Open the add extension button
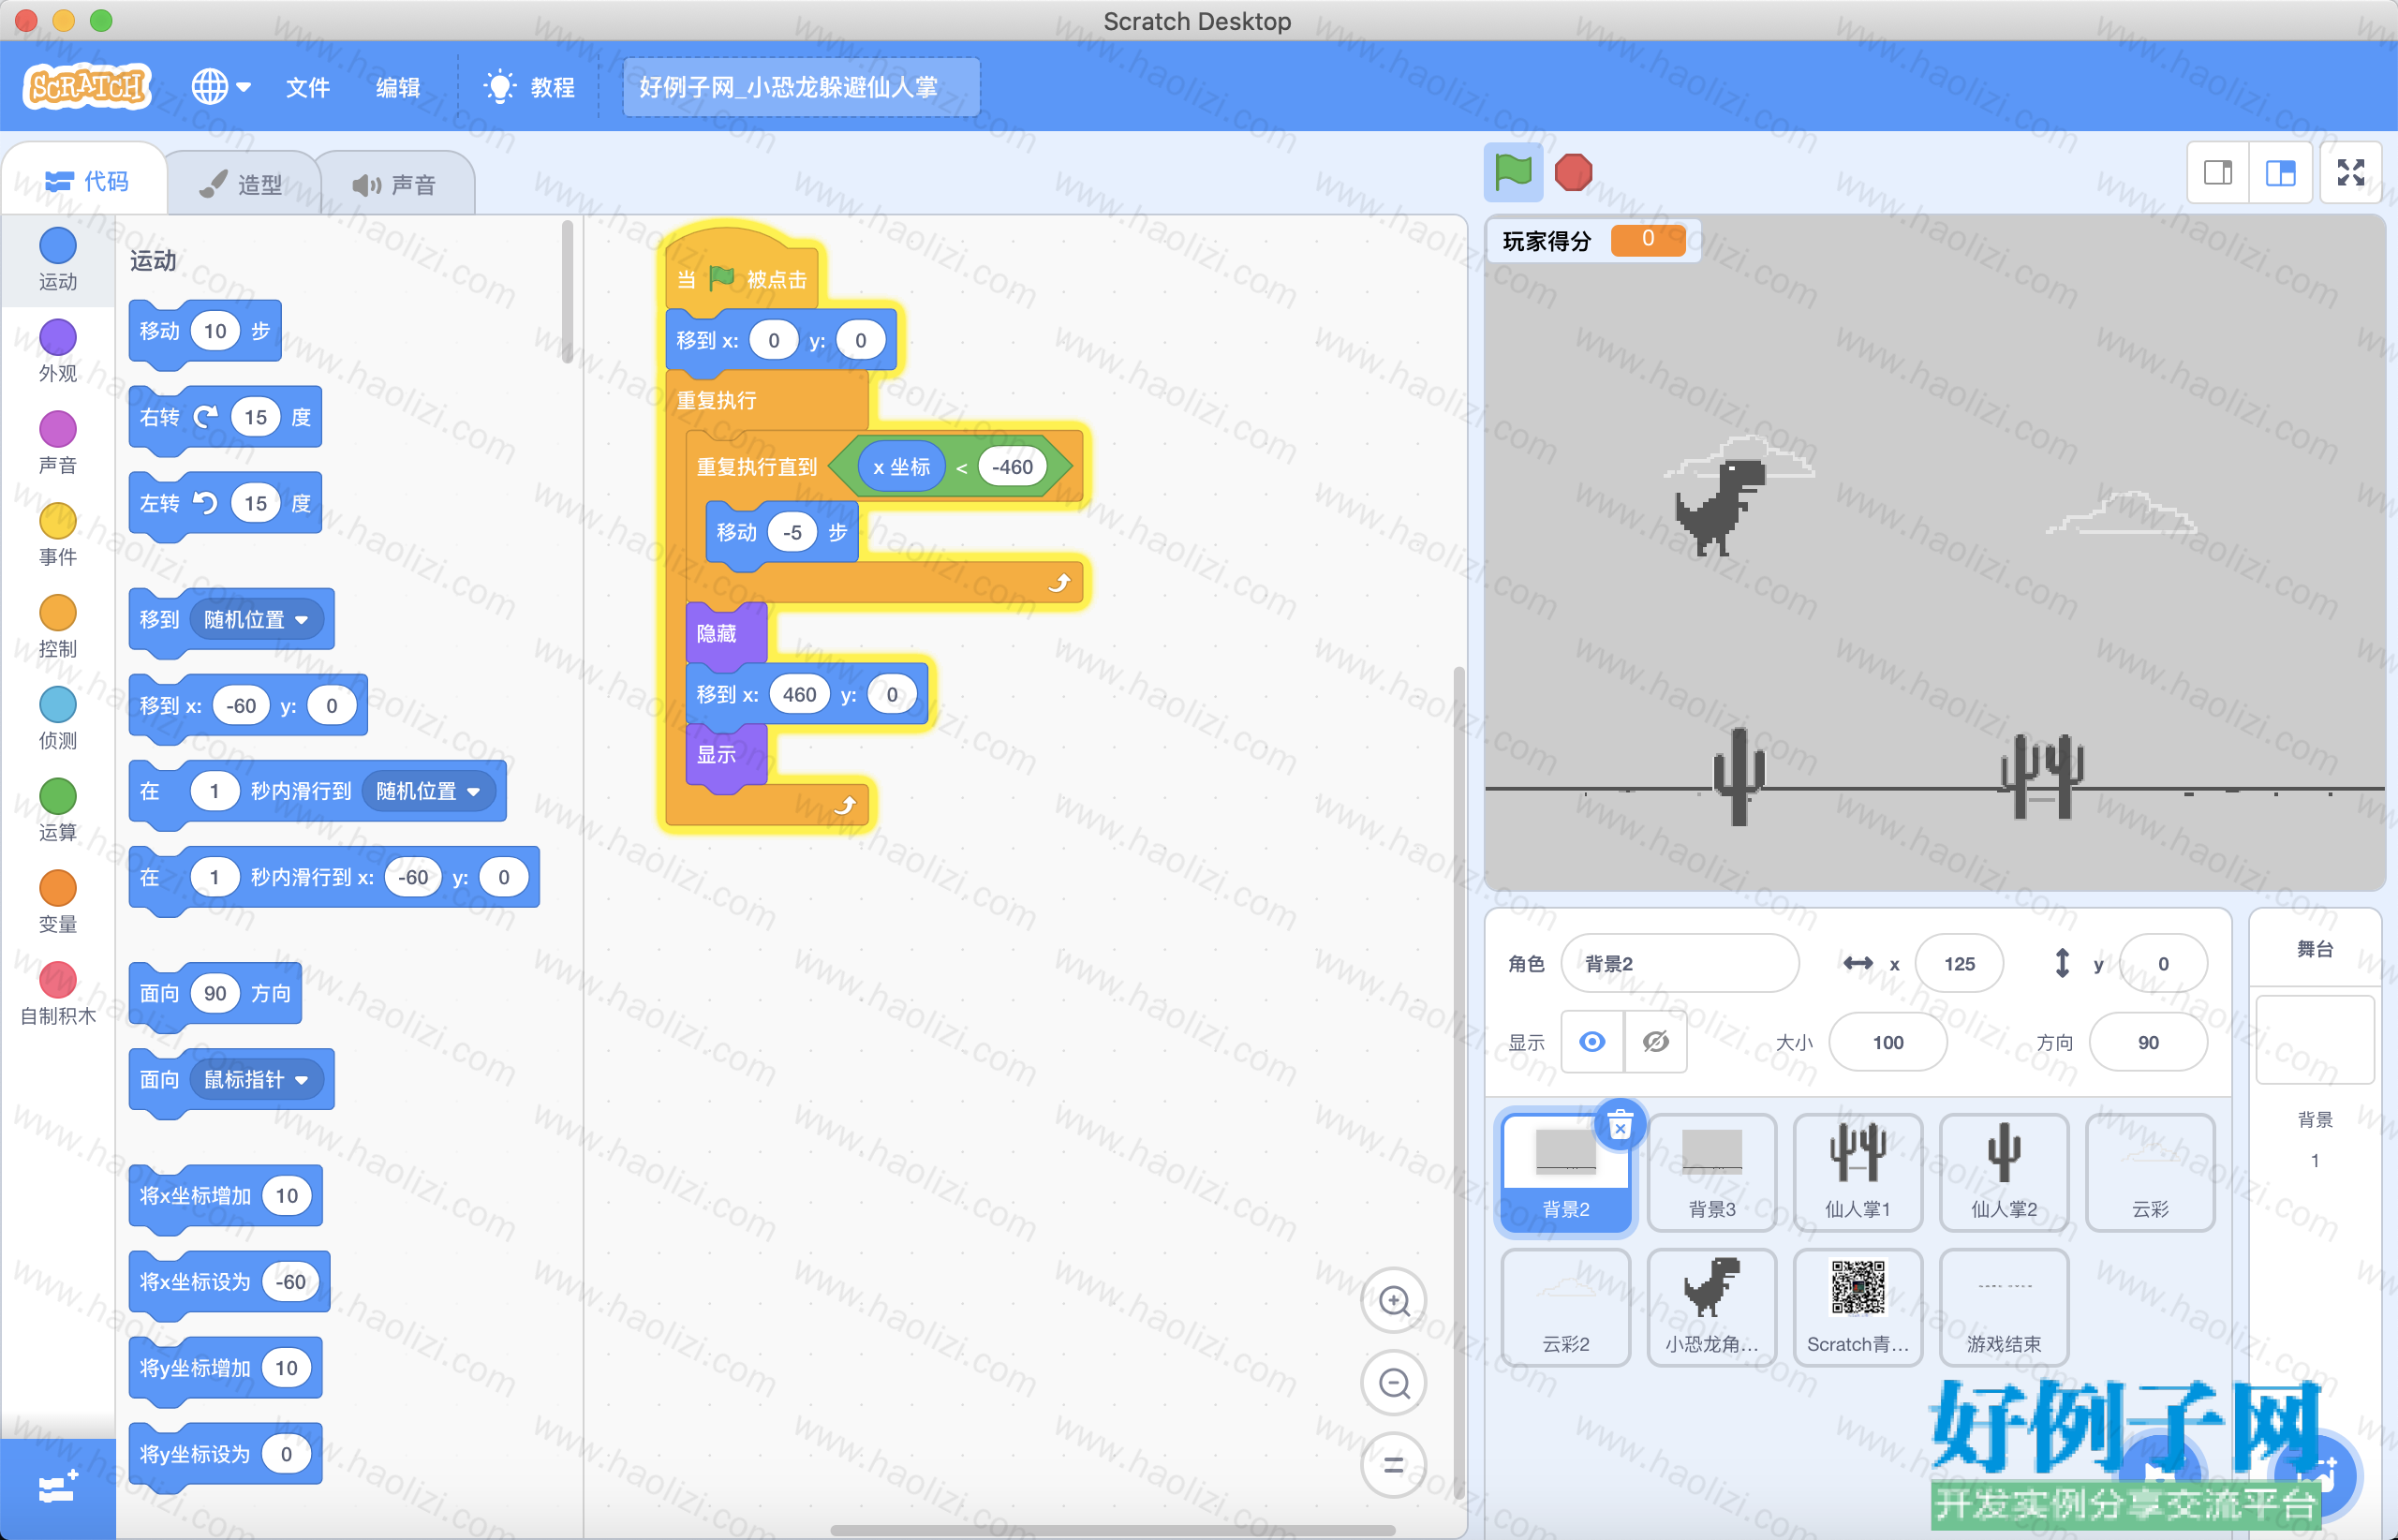The height and width of the screenshot is (1540, 2398). pos(58,1488)
